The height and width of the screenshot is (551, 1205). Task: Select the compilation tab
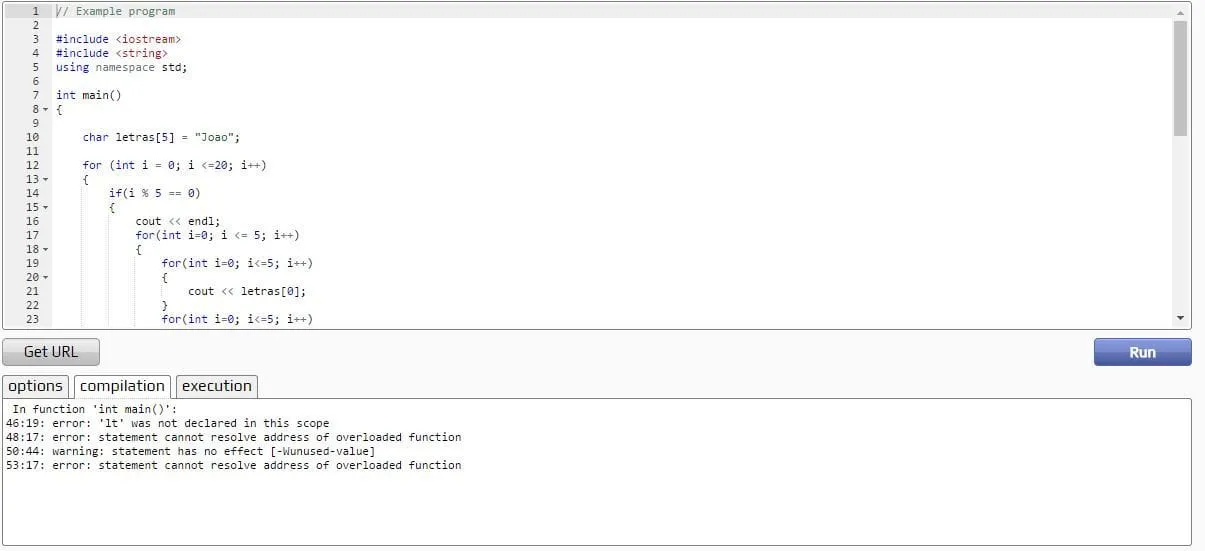click(122, 386)
